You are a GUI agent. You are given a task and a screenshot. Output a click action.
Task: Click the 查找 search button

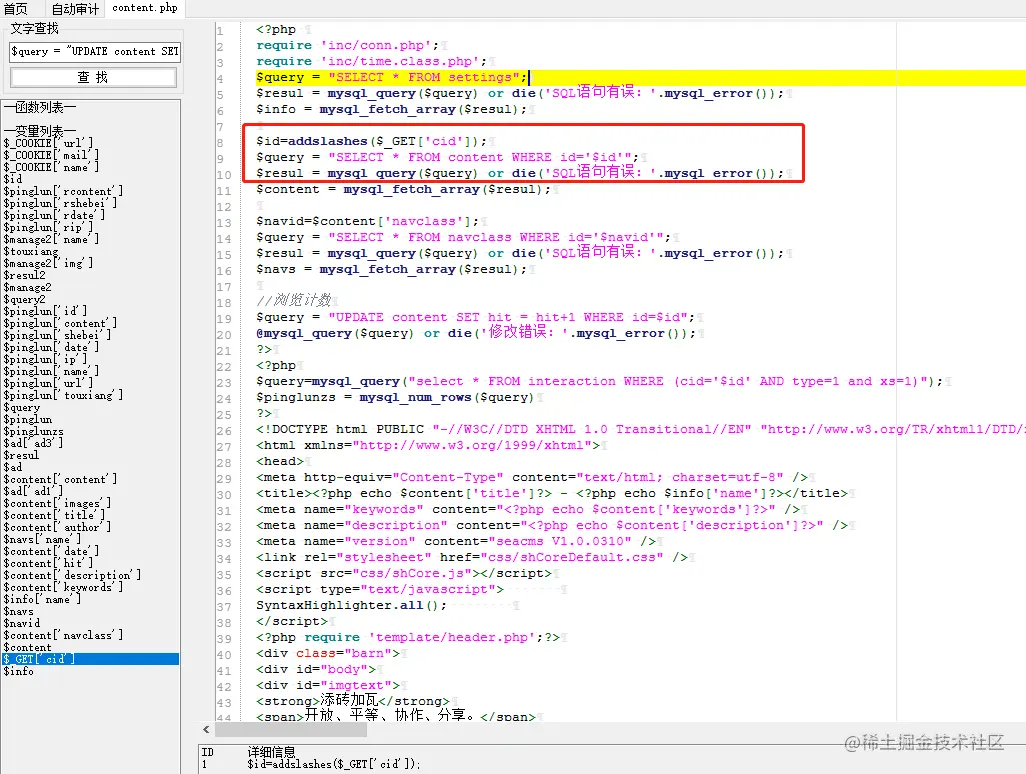pos(93,77)
